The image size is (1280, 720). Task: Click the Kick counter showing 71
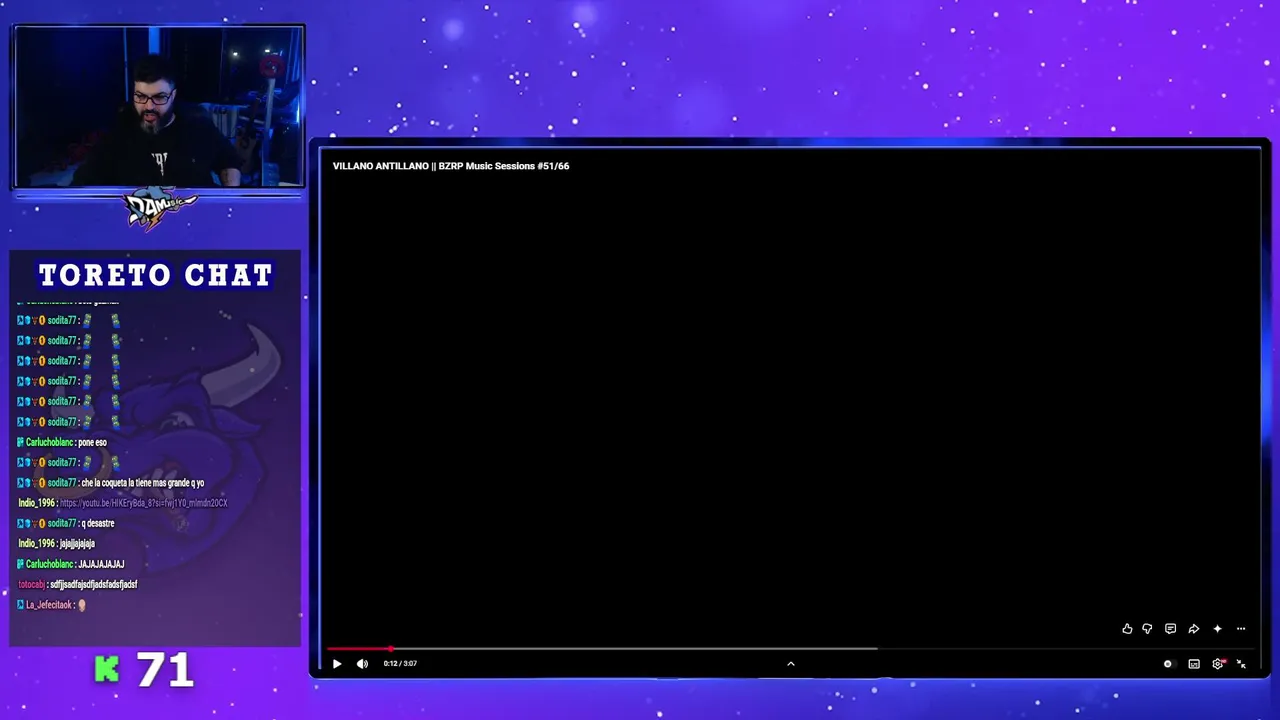coord(164,670)
